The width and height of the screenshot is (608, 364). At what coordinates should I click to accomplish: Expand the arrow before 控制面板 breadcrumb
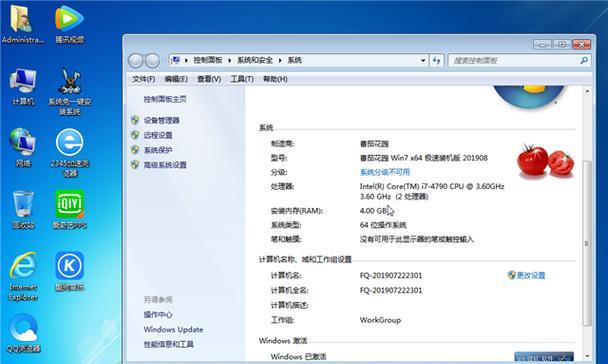[187, 60]
